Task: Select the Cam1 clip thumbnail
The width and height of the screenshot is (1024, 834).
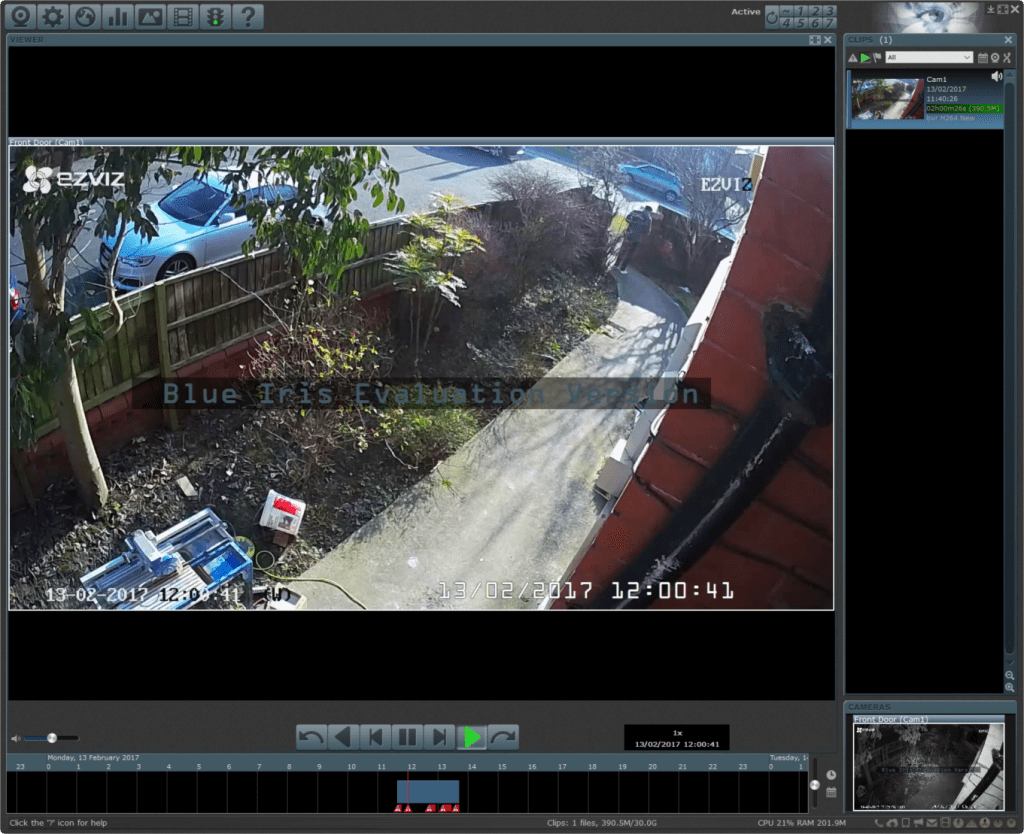Action: click(x=887, y=99)
